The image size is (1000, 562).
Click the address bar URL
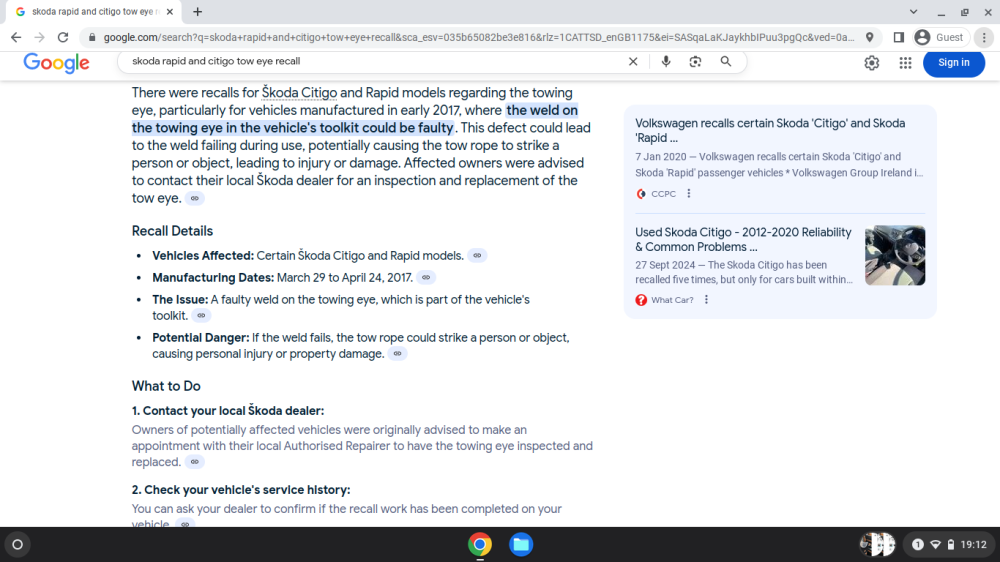(x=478, y=38)
